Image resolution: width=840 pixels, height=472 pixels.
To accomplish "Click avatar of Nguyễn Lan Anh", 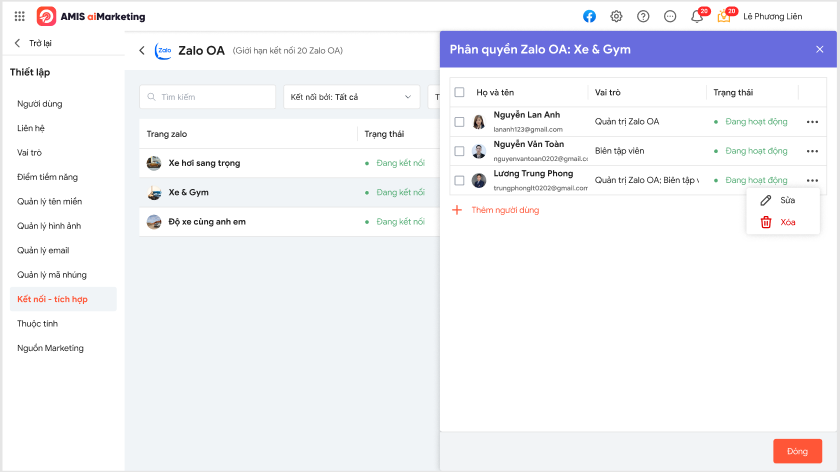I will click(x=478, y=122).
